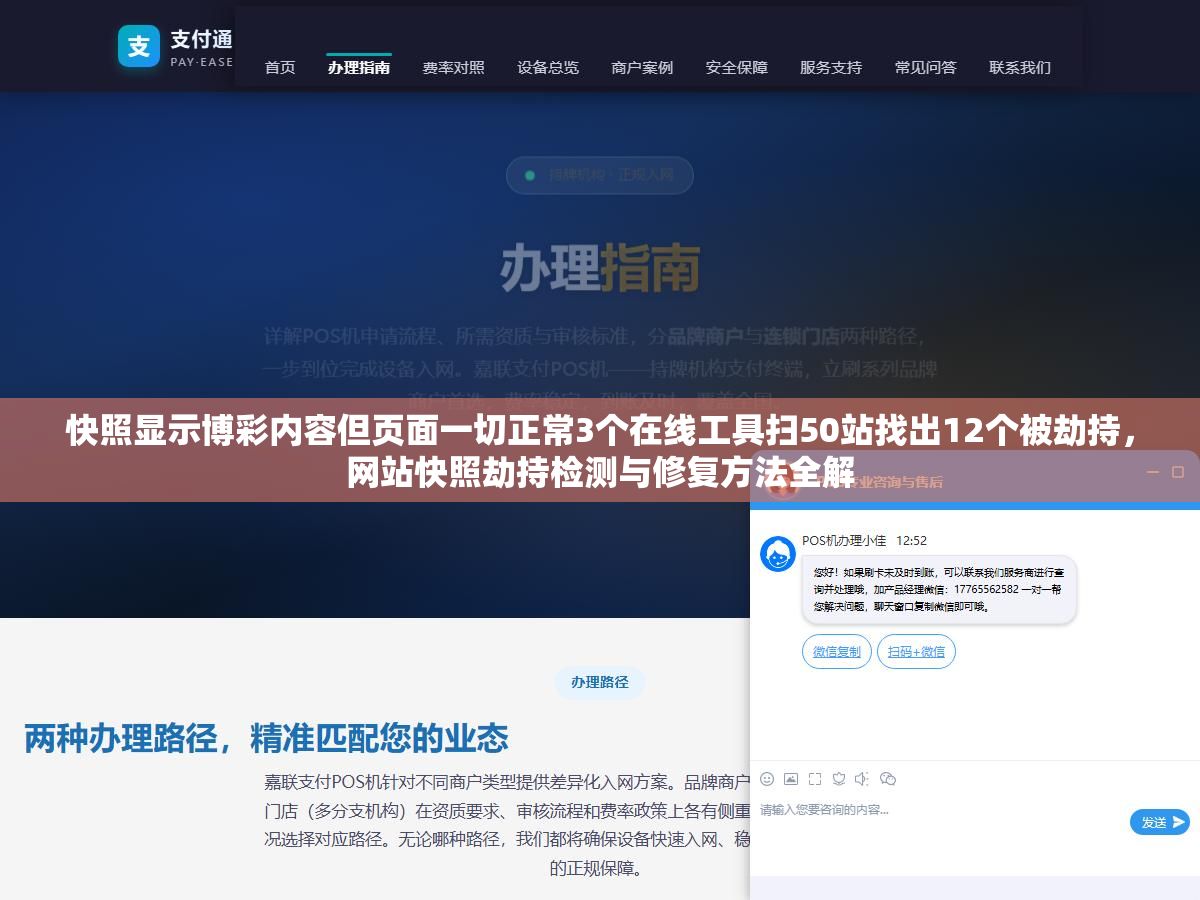Open the emoji picker in chat
Viewport: 1200px width, 900px height.
(767, 779)
